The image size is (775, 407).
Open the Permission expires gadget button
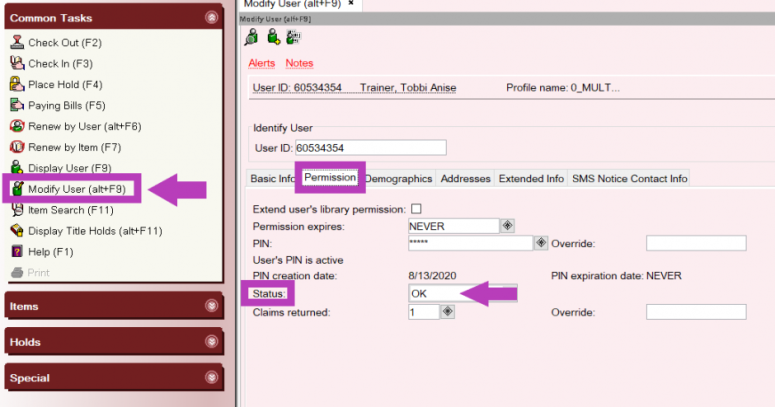[507, 226]
